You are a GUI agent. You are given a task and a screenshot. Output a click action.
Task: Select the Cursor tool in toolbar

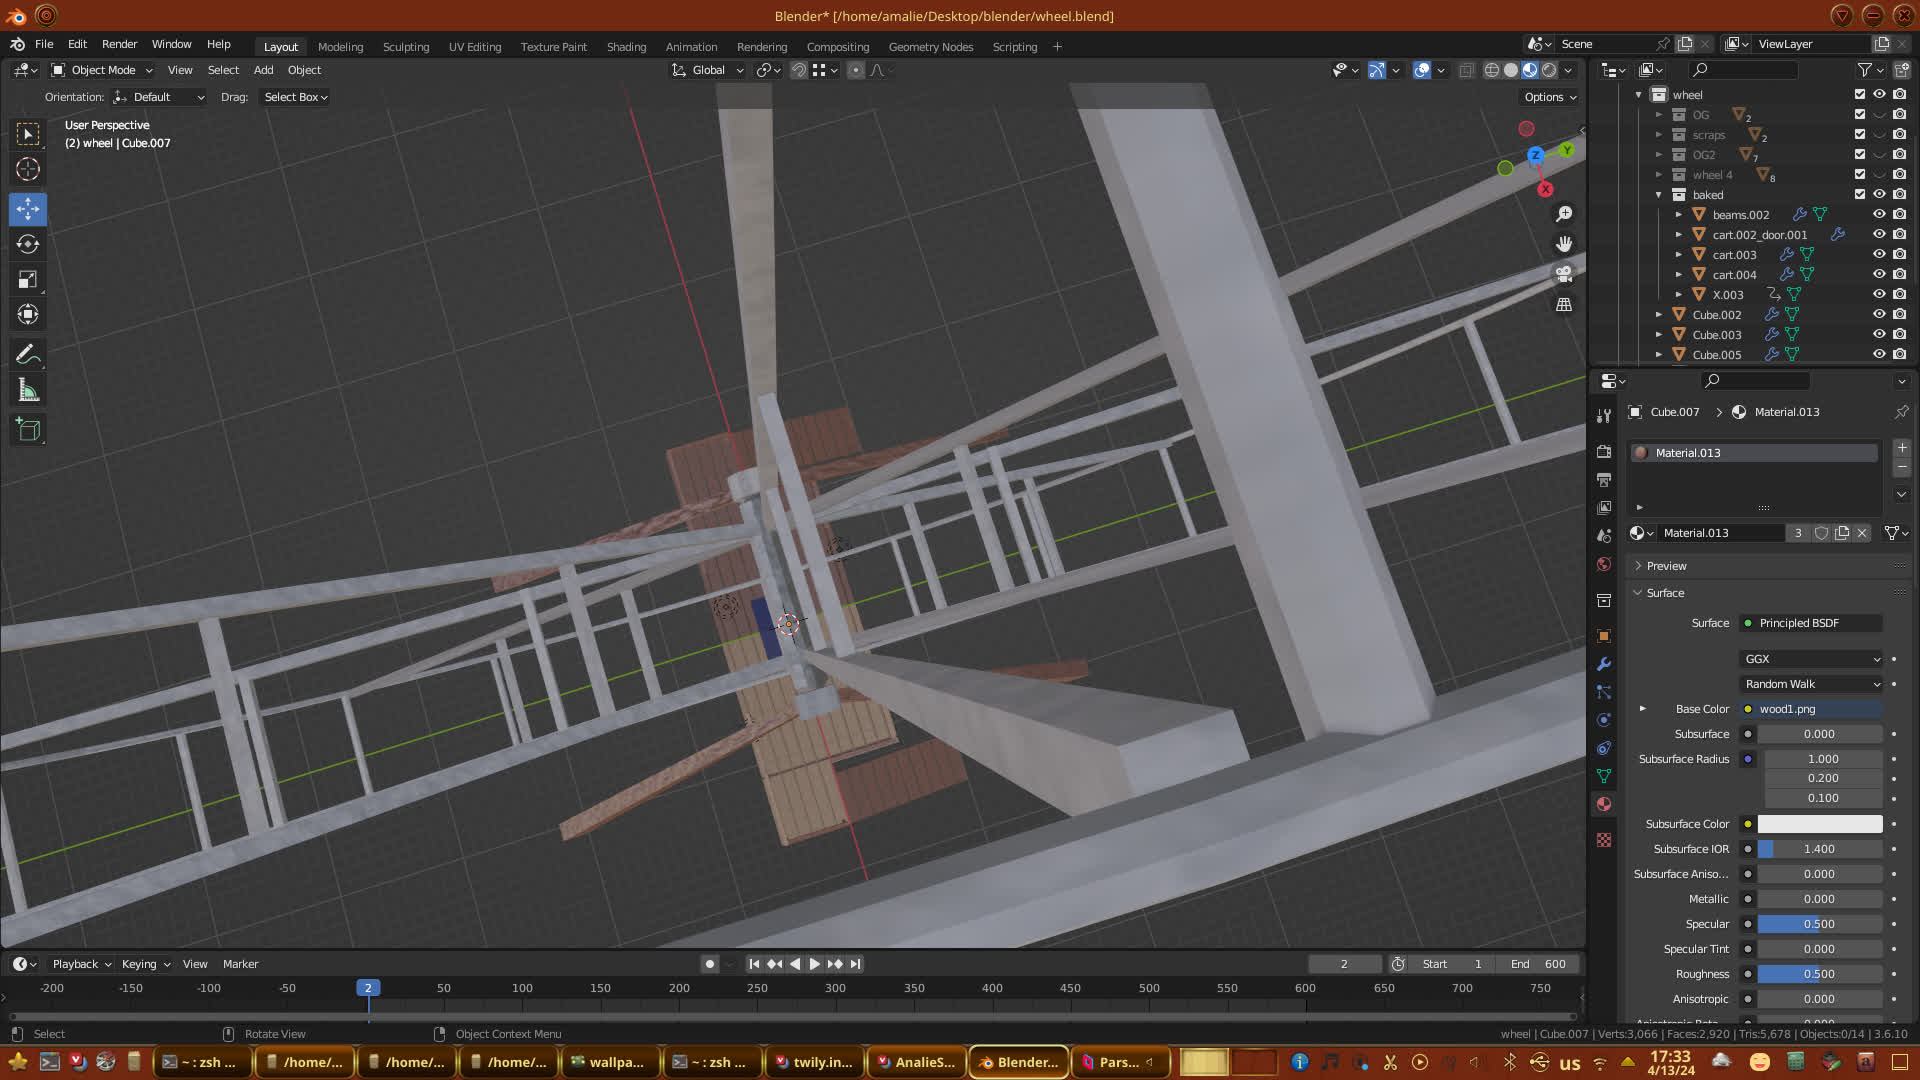(x=28, y=170)
